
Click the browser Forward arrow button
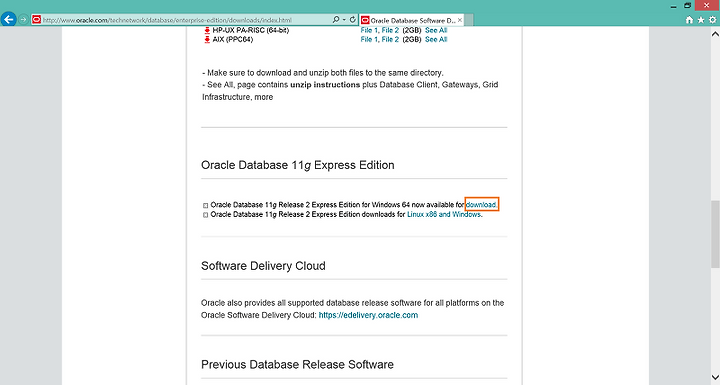(x=23, y=20)
